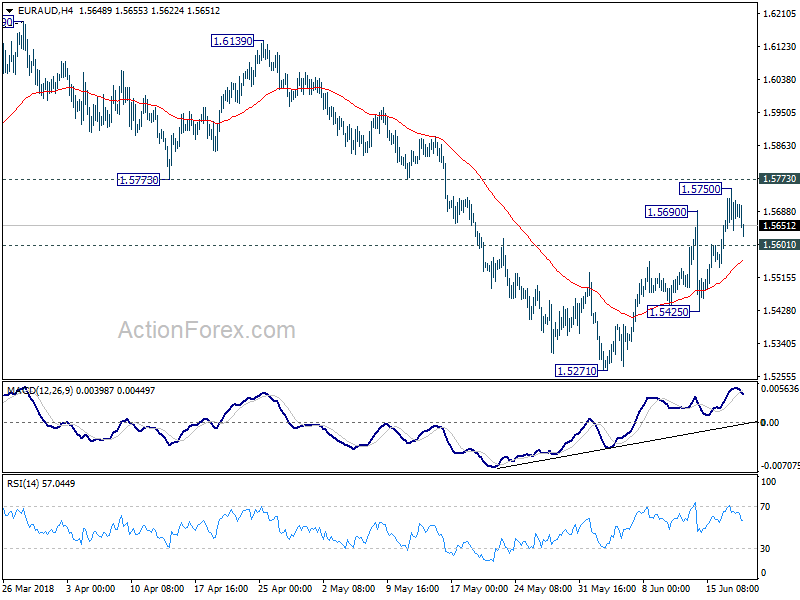Screen dimensions: 800x600
Task: Open the EURAUD chart dropdown triangle
Action: [10, 11]
